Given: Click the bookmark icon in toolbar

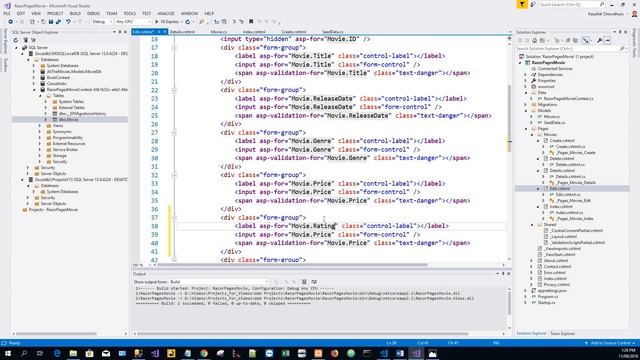Looking at the screenshot, I should point(251,22).
